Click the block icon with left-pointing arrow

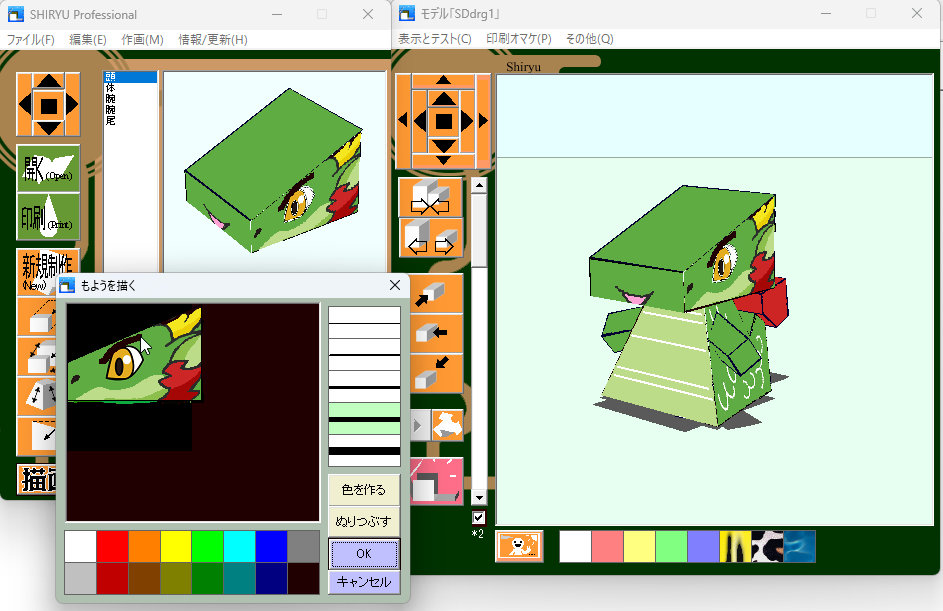(x=432, y=332)
